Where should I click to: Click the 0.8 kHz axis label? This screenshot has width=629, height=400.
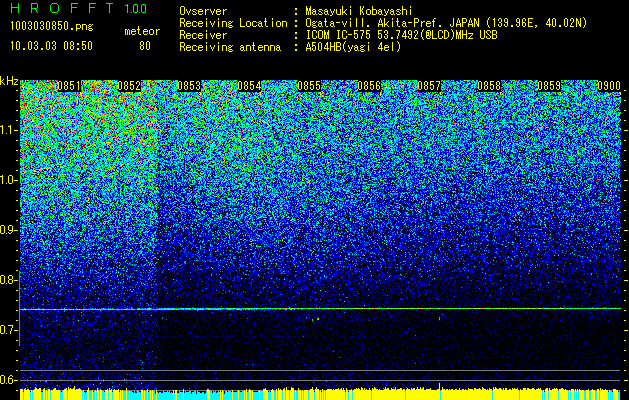pyautogui.click(x=9, y=280)
